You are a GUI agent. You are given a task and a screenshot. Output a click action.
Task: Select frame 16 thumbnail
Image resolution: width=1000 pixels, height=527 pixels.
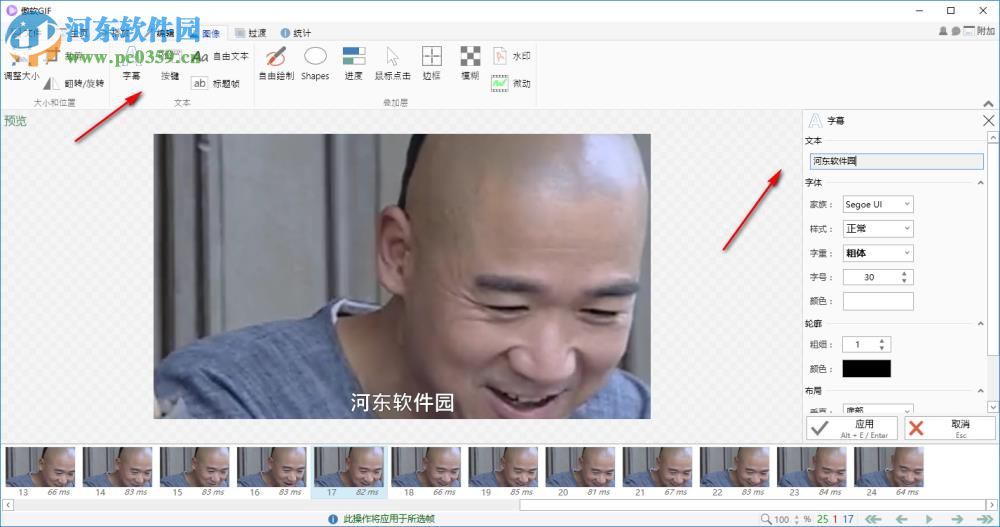coord(272,472)
